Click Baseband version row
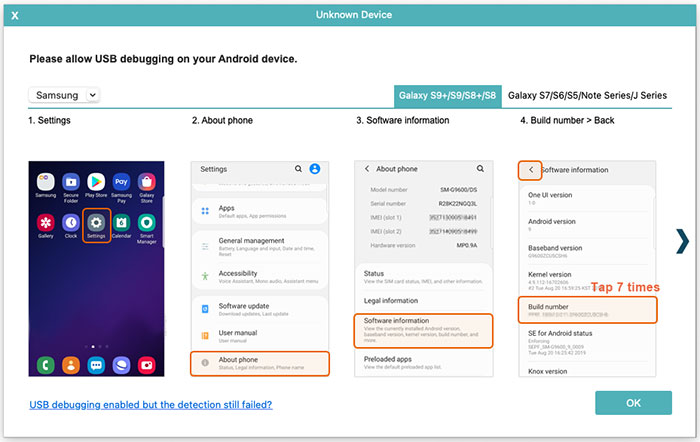The height and width of the screenshot is (442, 700). [x=587, y=251]
